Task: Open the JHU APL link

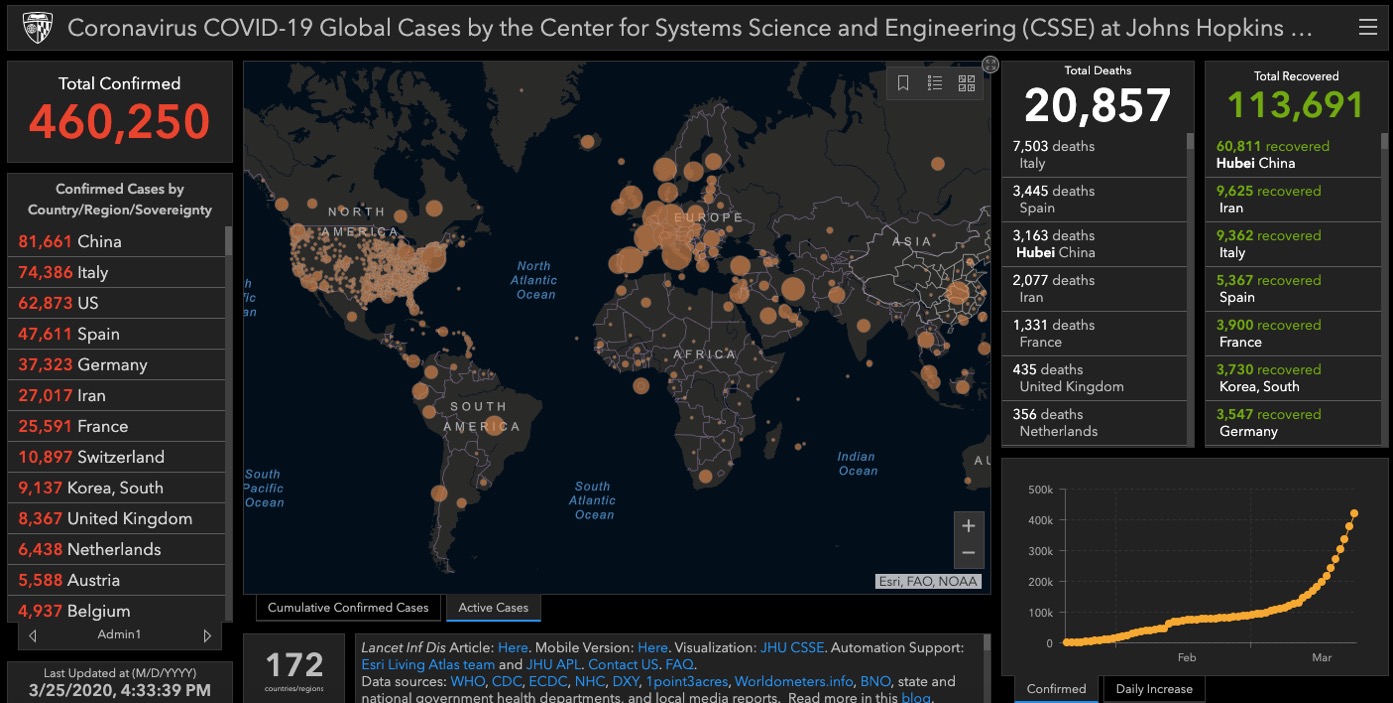Action: 553,664
